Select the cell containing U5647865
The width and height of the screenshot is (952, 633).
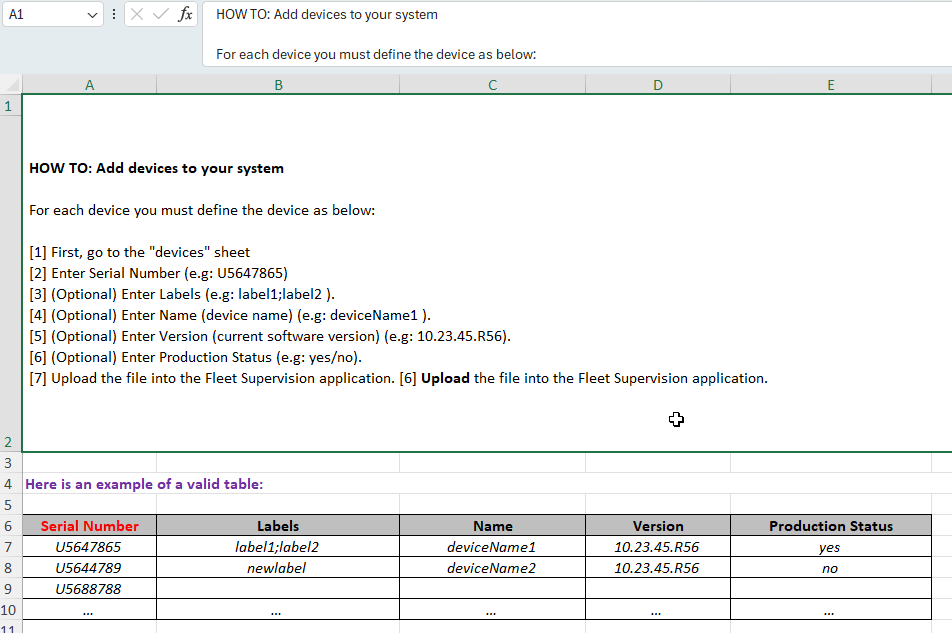[x=89, y=547]
